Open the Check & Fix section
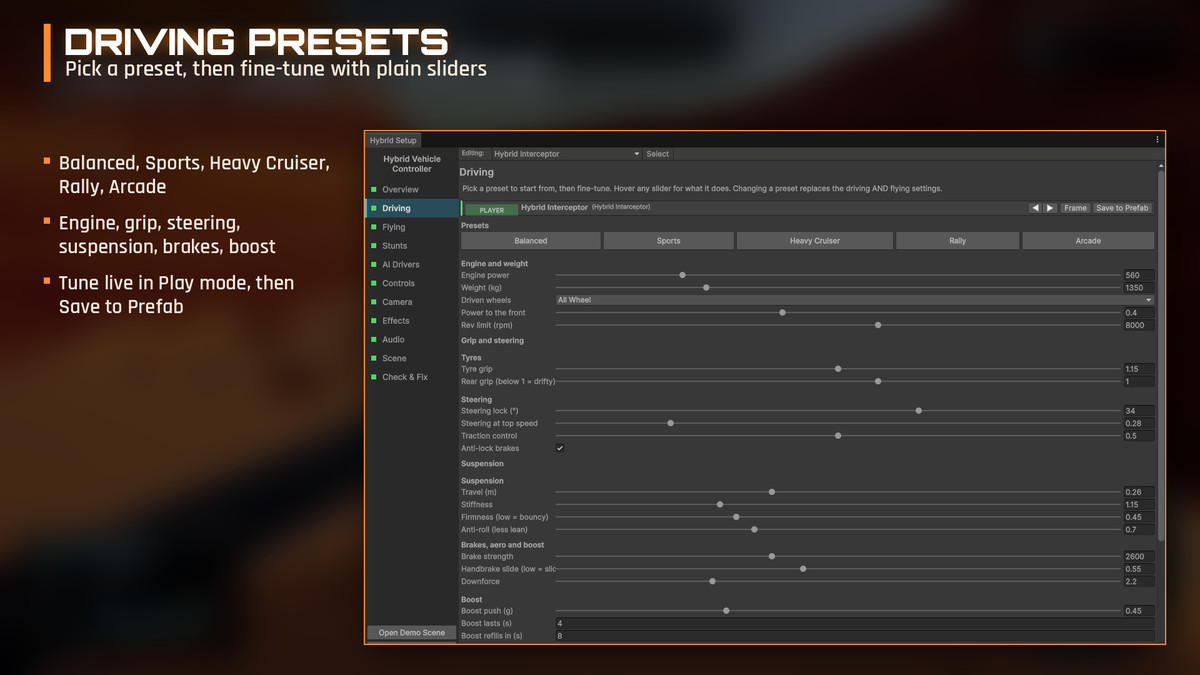The width and height of the screenshot is (1200, 675). 411,377
